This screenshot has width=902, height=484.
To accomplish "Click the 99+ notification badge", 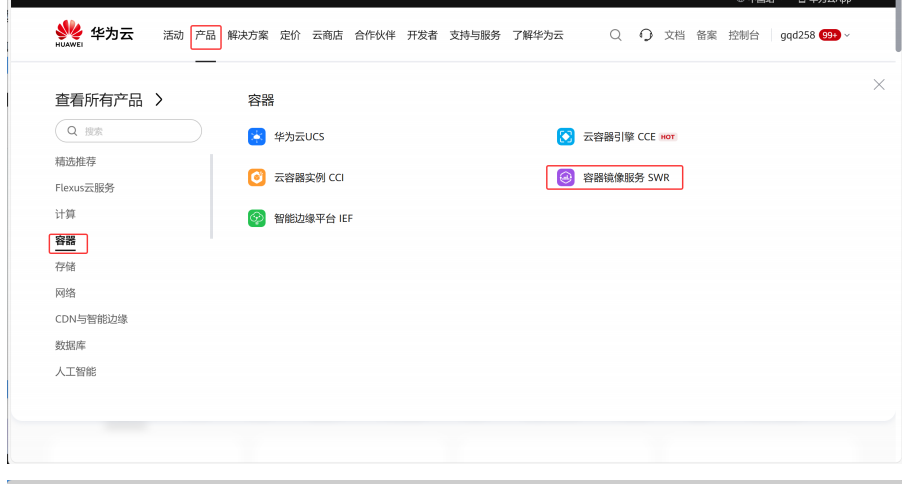I will point(830,35).
